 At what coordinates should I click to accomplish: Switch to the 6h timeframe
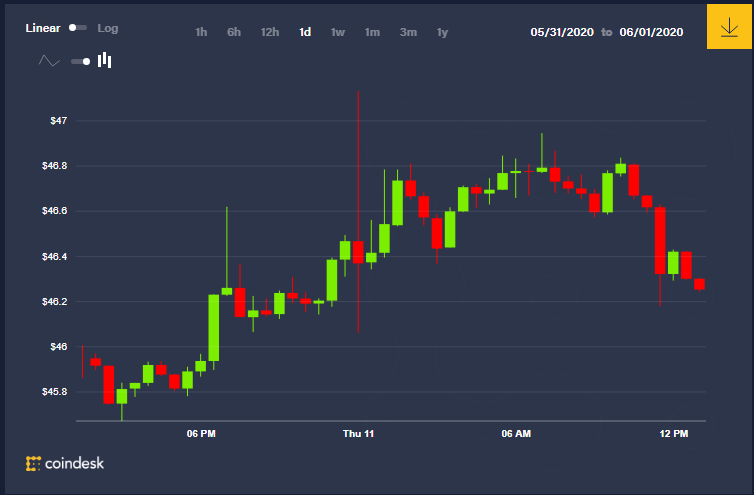(x=234, y=32)
